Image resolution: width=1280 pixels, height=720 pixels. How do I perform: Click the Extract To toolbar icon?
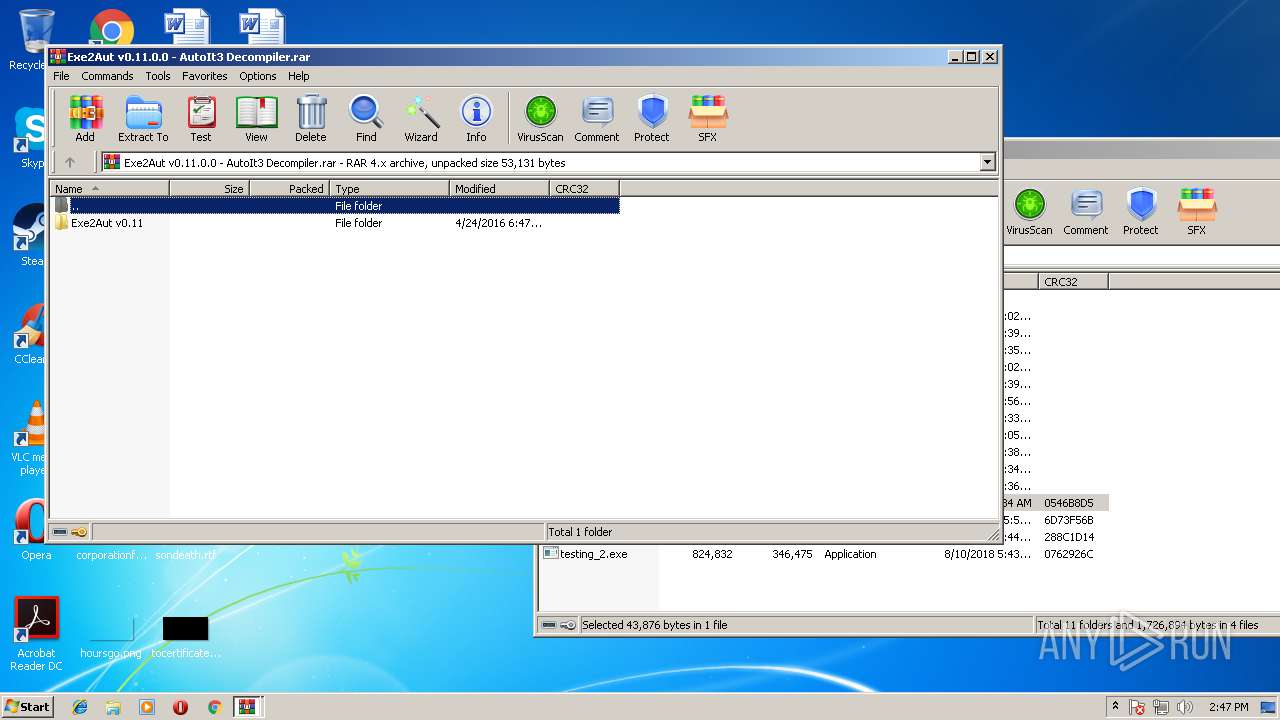tap(143, 119)
